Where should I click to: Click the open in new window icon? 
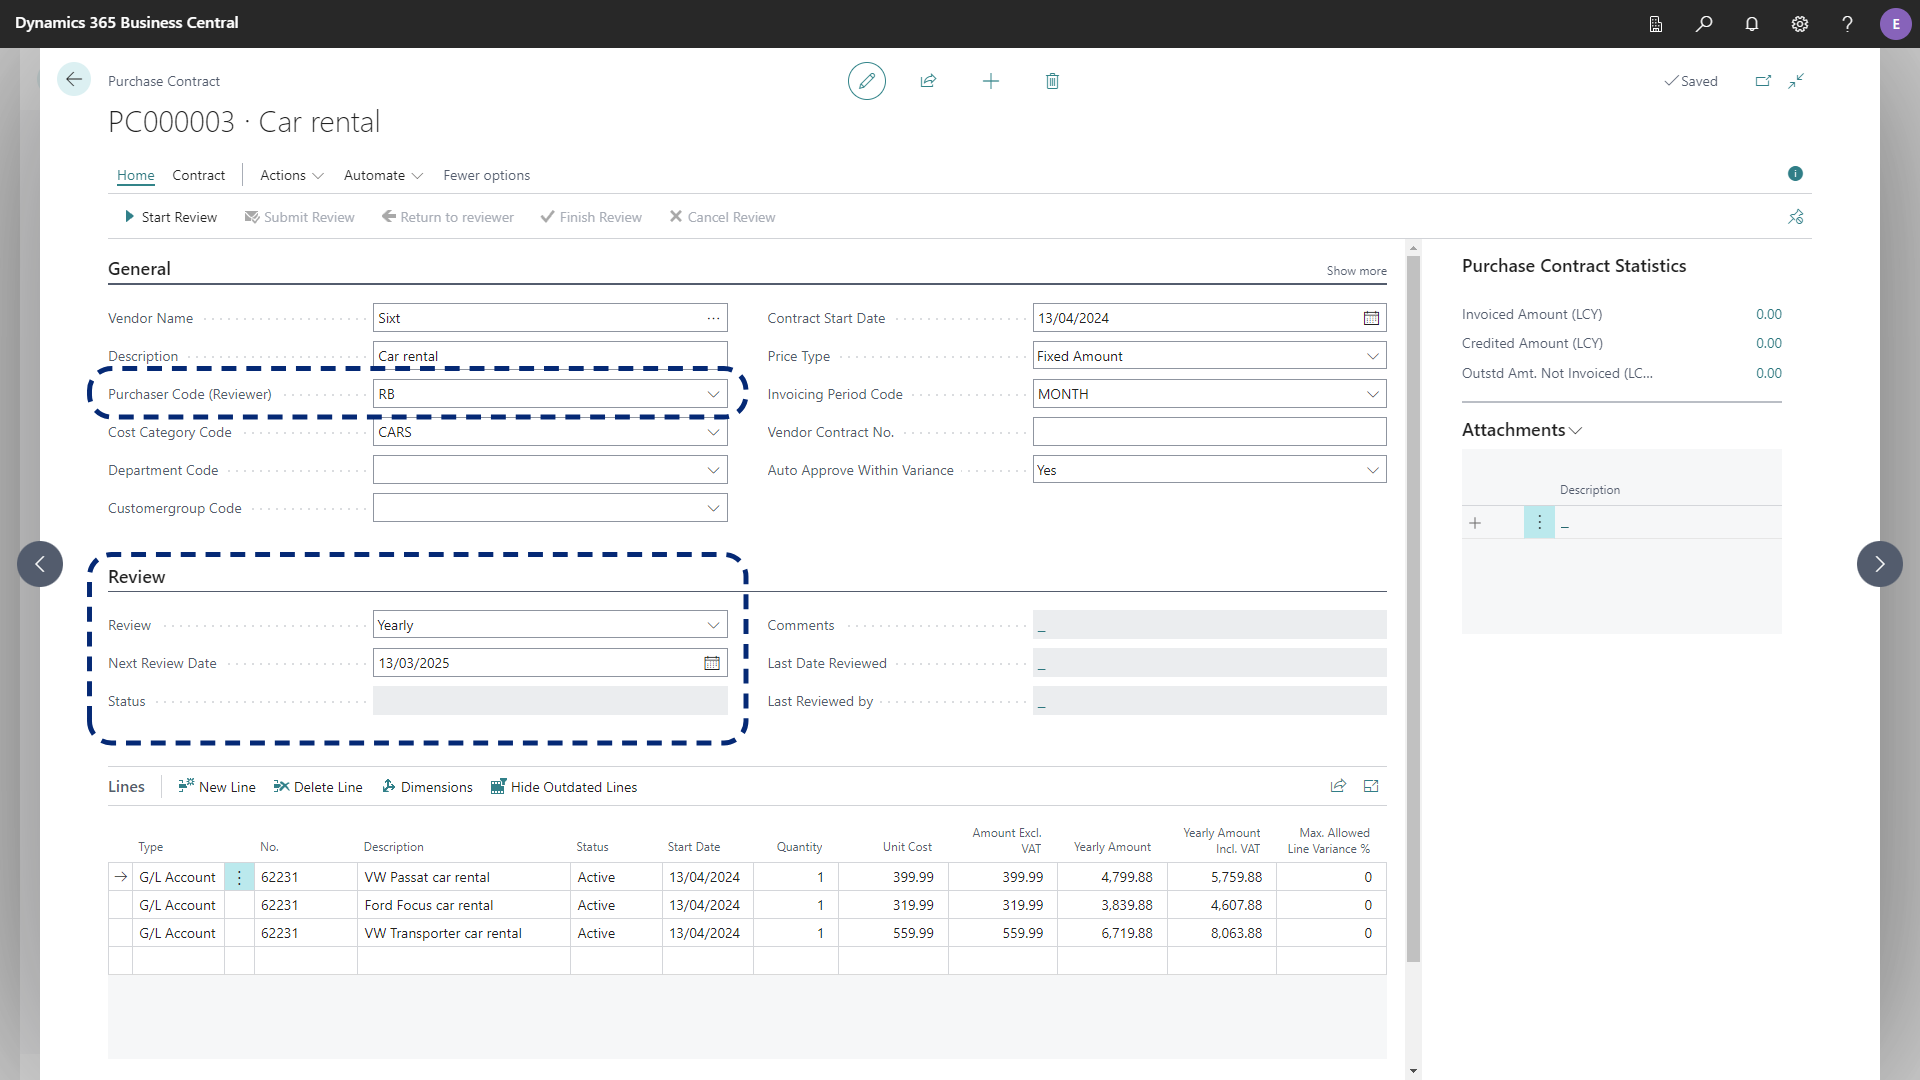coord(1763,80)
